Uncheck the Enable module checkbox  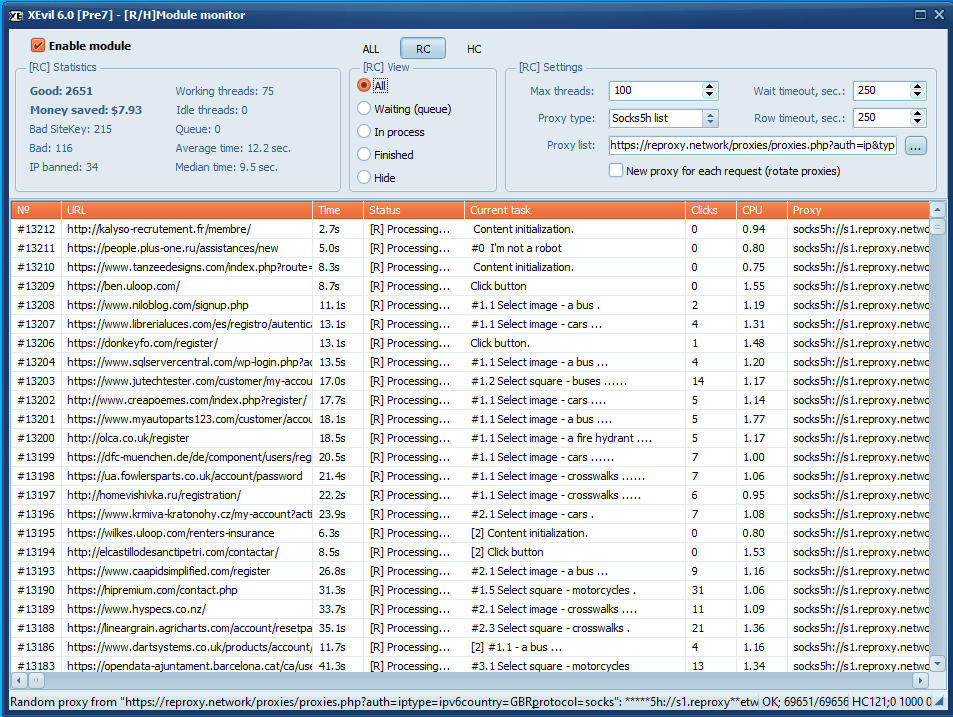tap(38, 46)
